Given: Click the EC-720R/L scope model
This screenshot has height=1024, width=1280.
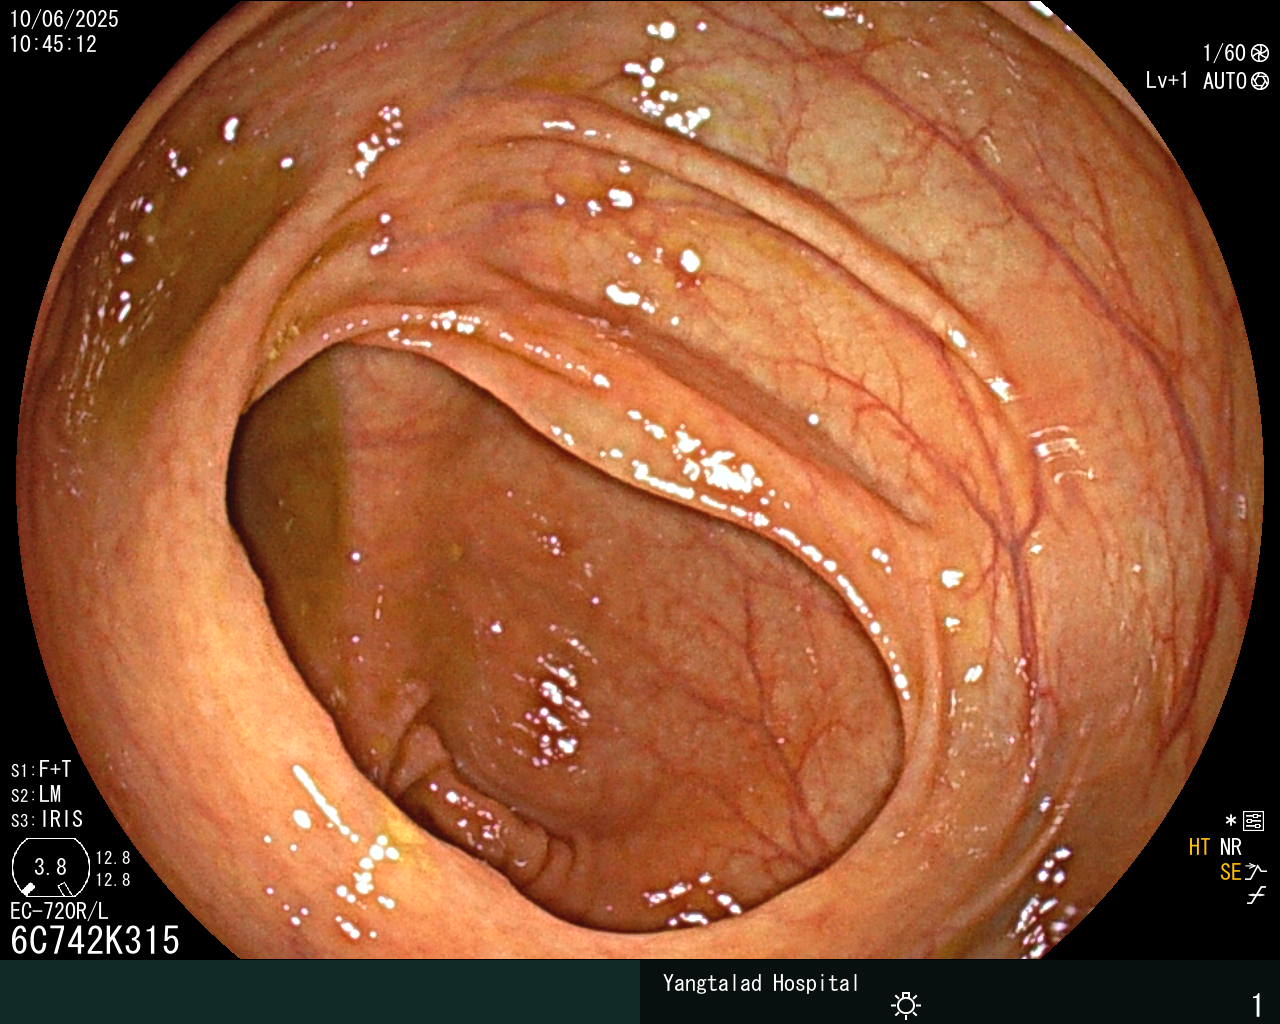Looking at the screenshot, I should pyautogui.click(x=59, y=912).
